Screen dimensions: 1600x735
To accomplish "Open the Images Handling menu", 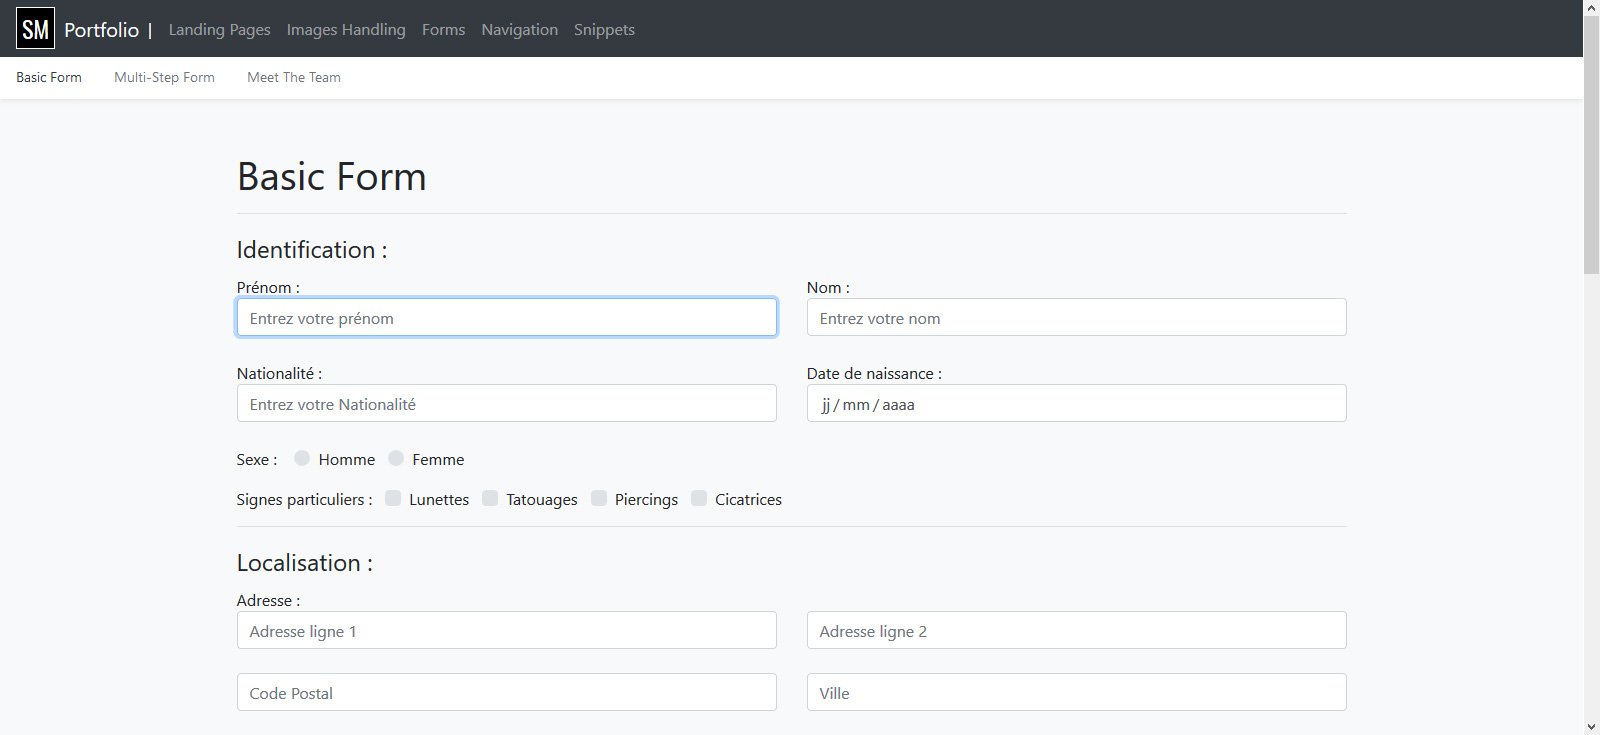I will coord(346,30).
